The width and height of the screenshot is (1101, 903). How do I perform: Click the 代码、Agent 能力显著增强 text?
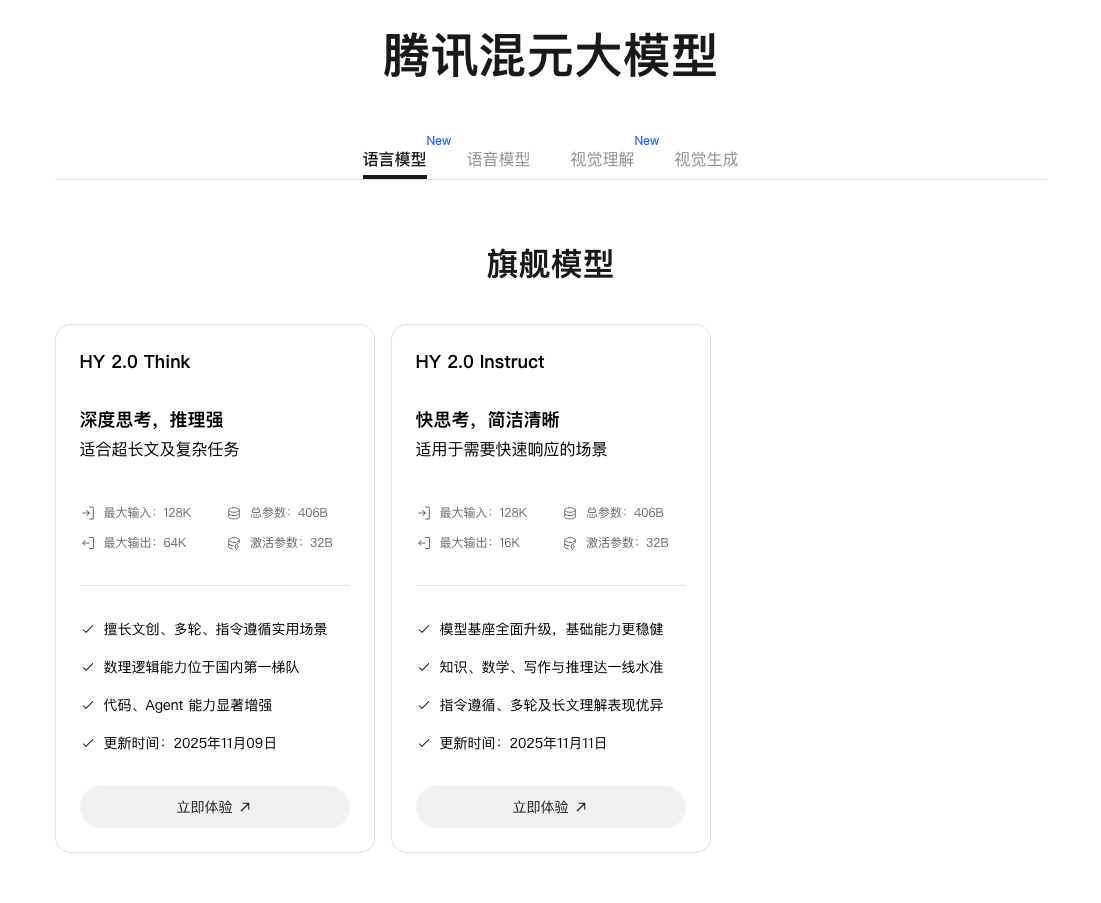[x=188, y=705]
